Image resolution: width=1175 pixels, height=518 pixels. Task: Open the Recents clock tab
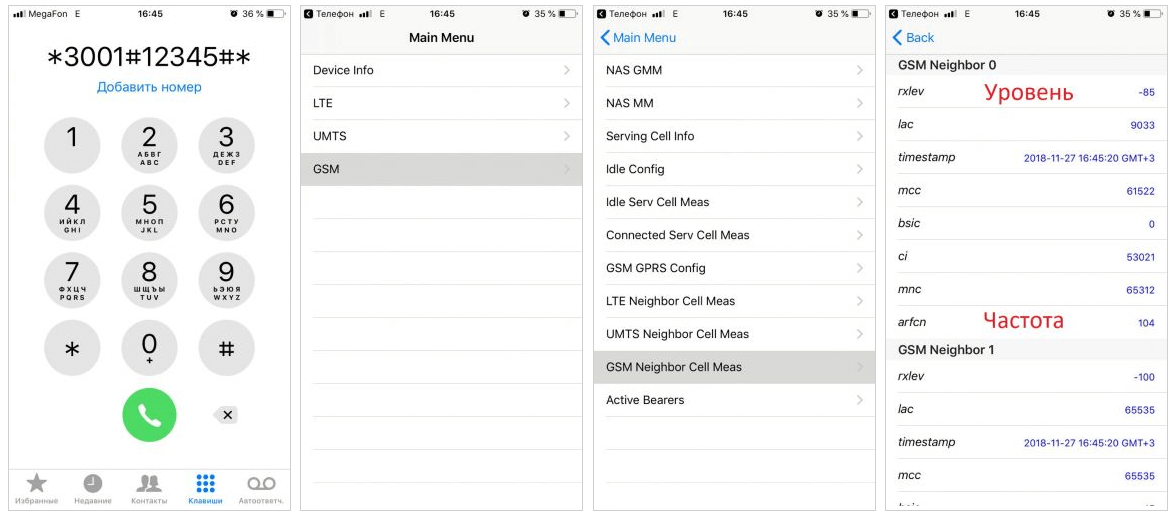92,483
